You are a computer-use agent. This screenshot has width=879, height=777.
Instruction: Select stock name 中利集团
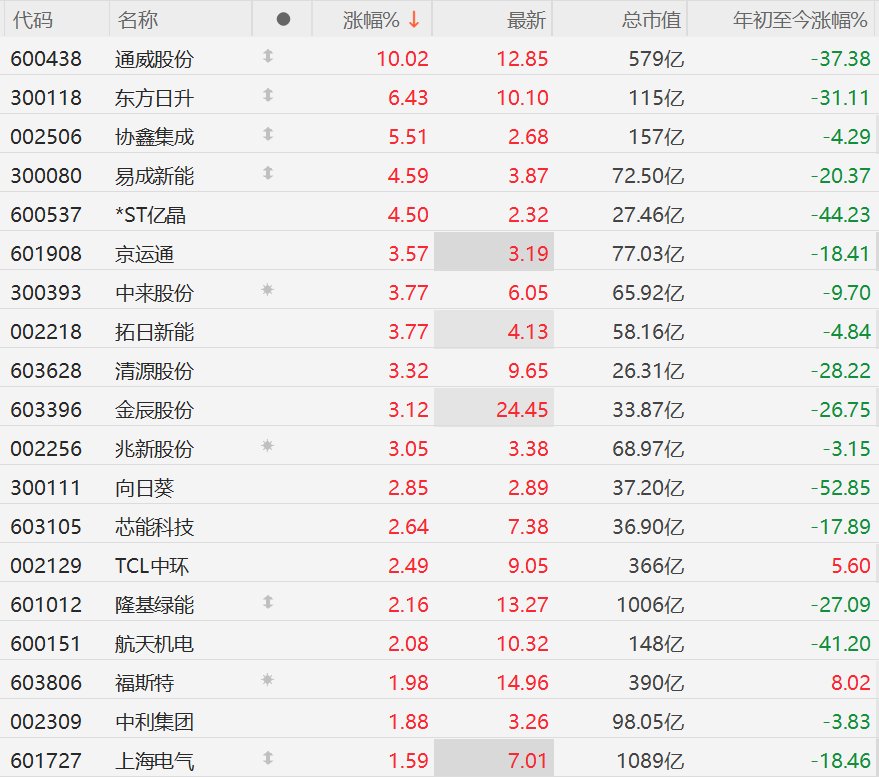pos(154,722)
